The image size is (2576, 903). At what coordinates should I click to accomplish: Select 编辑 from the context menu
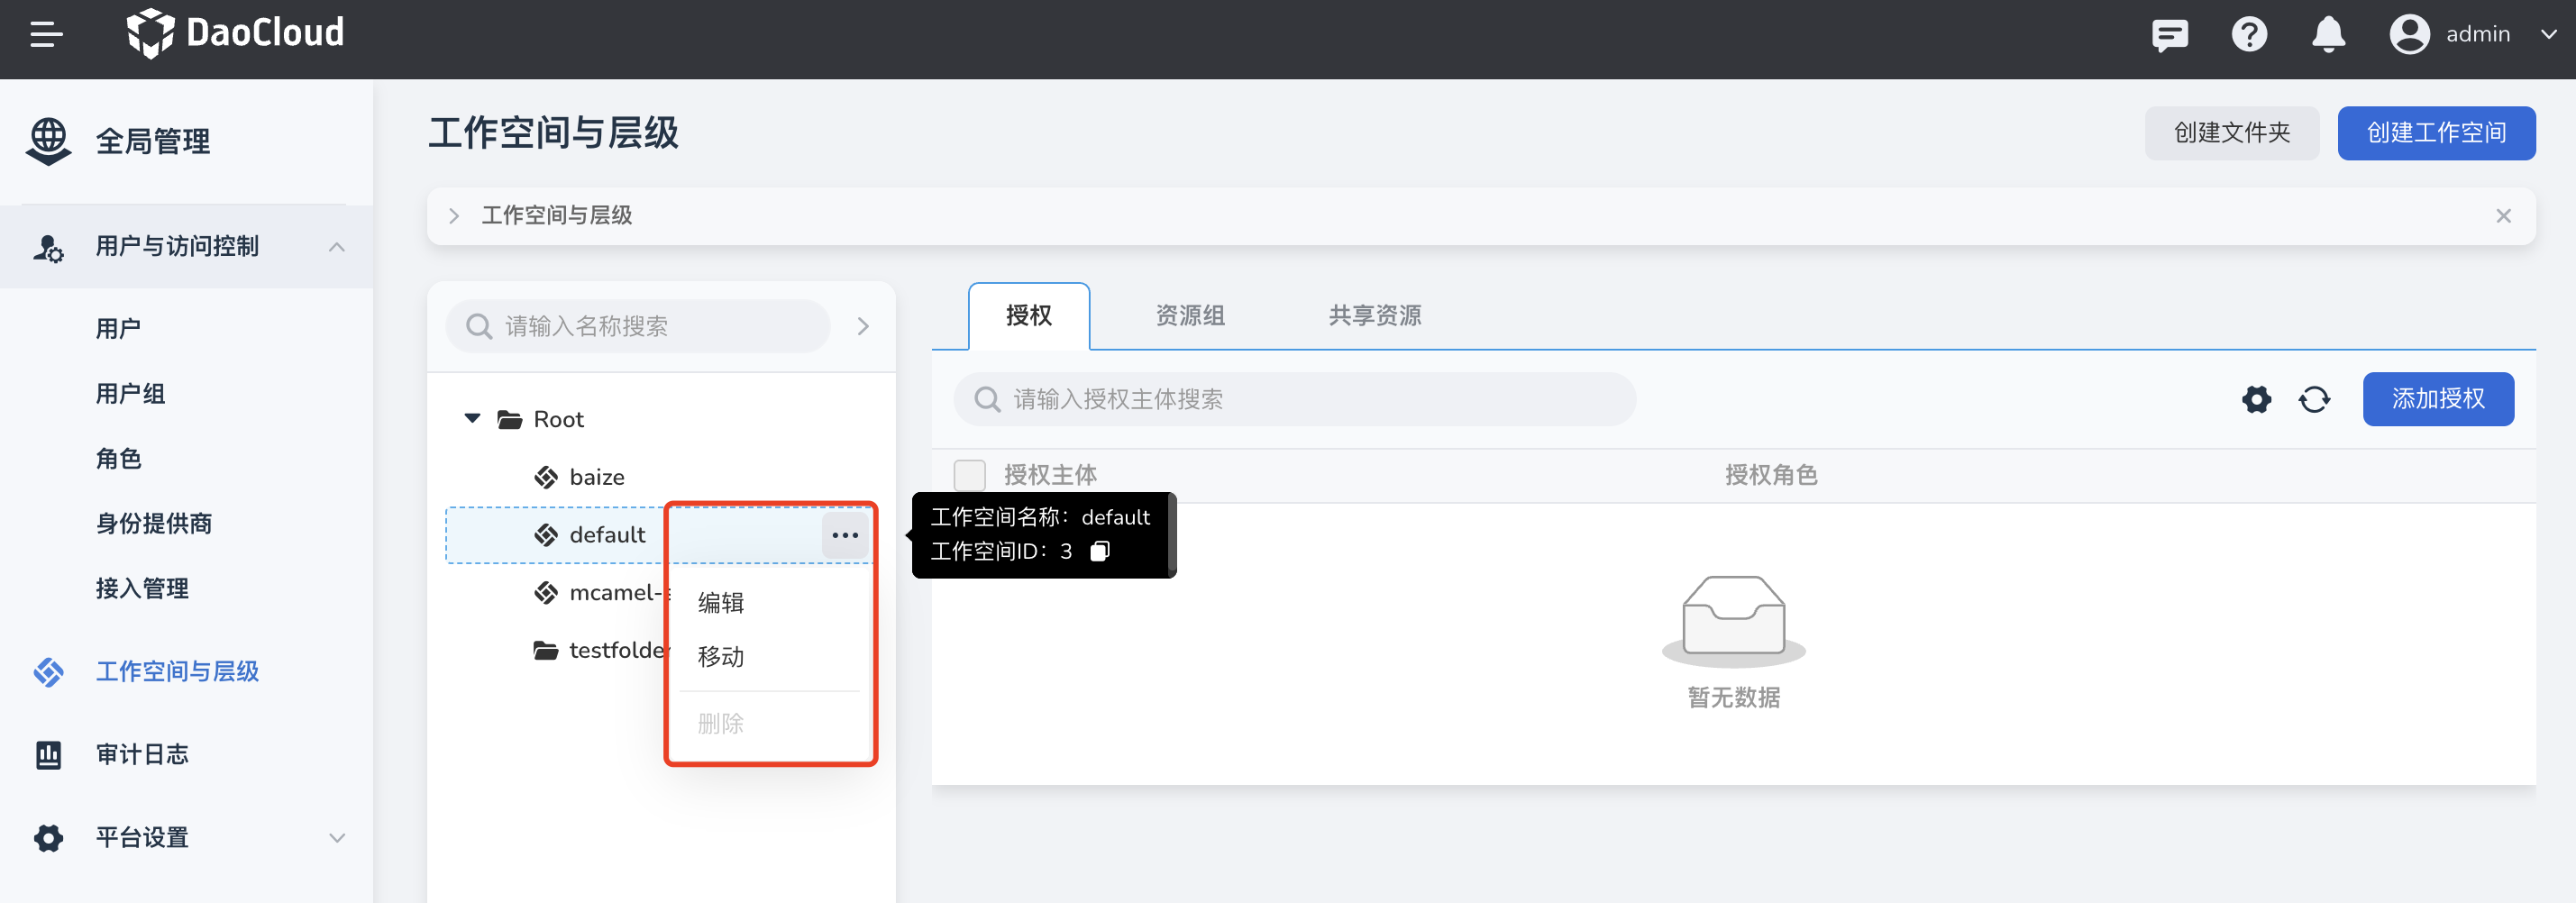721,603
